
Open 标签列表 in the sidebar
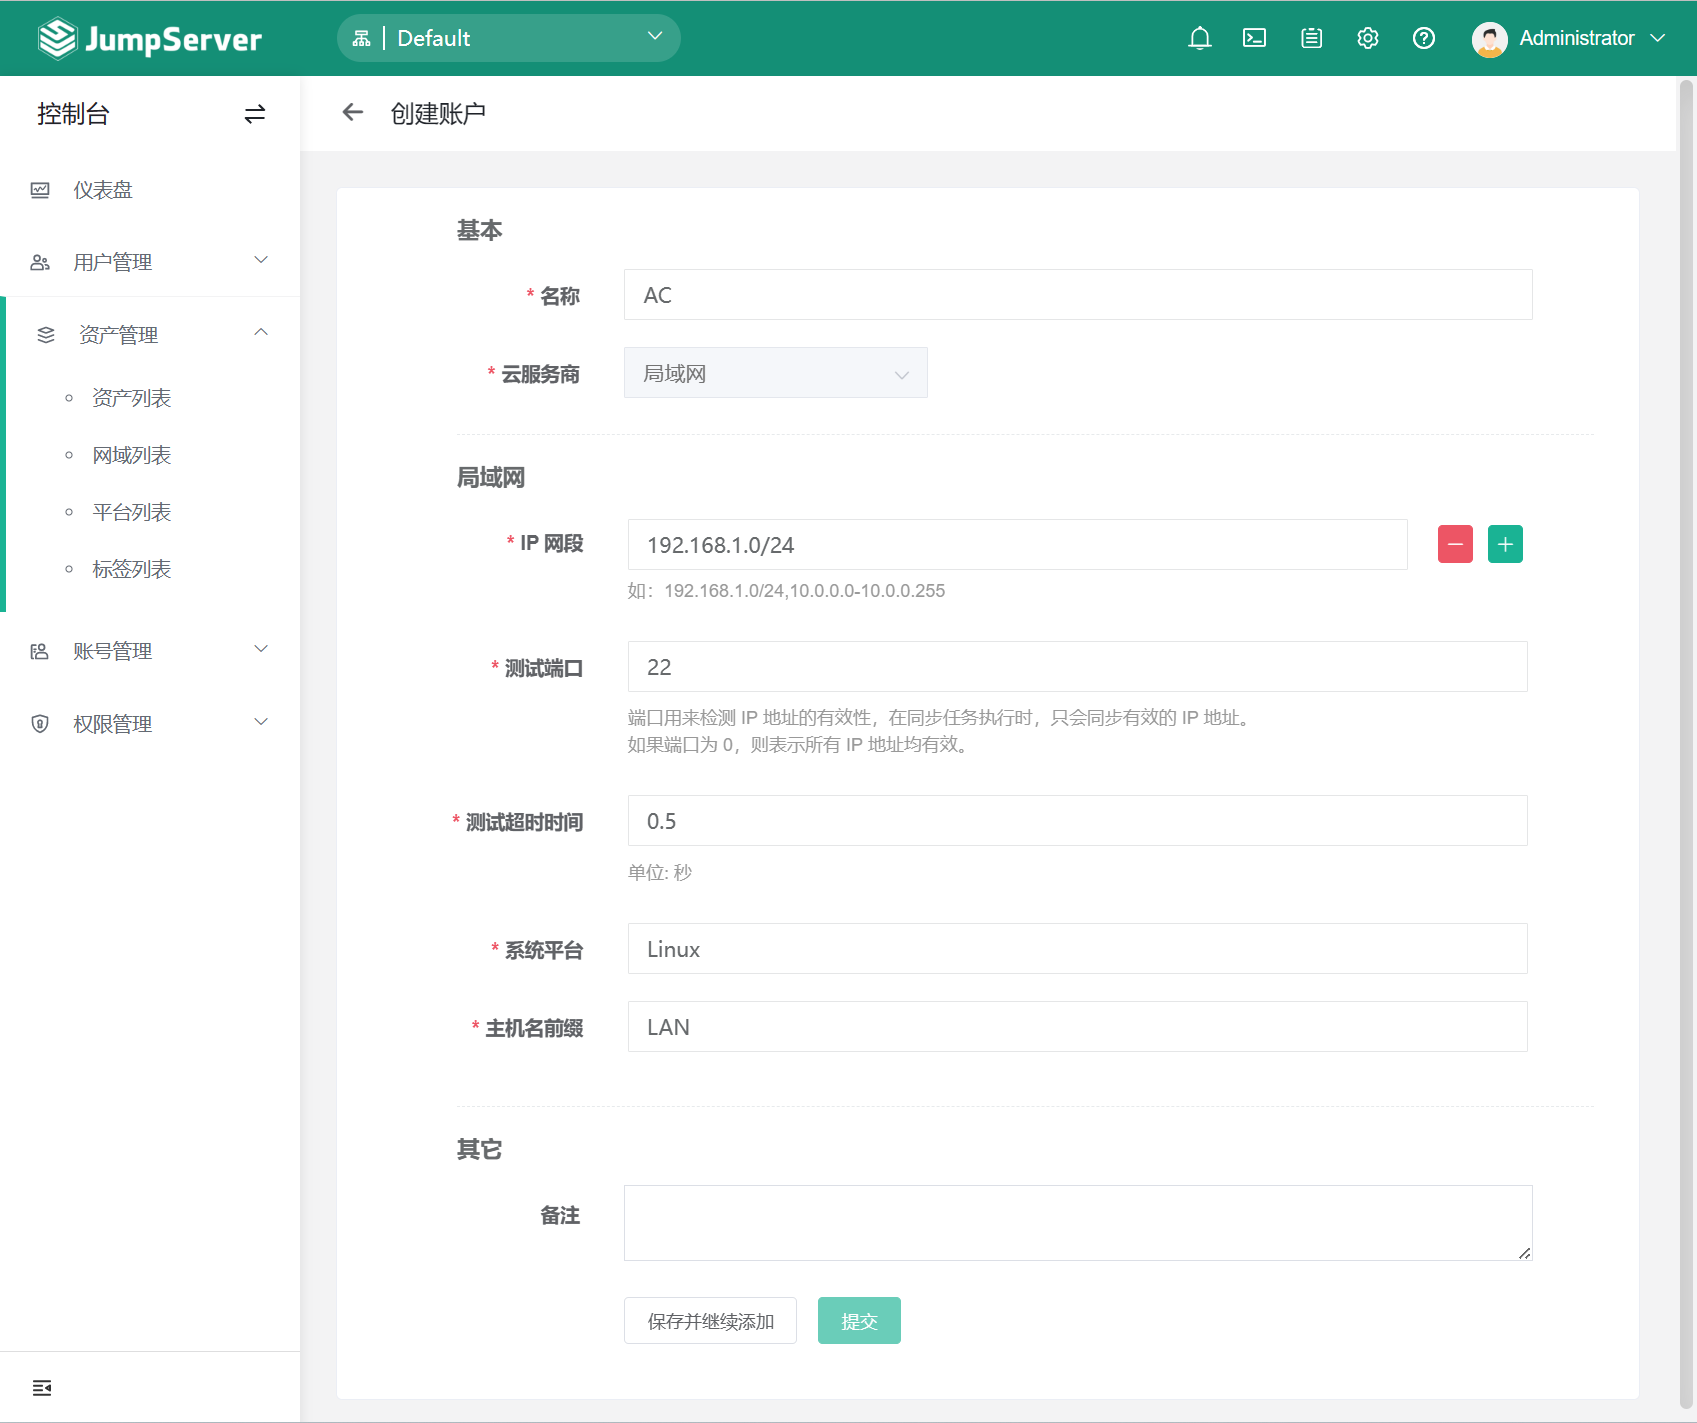(x=131, y=568)
